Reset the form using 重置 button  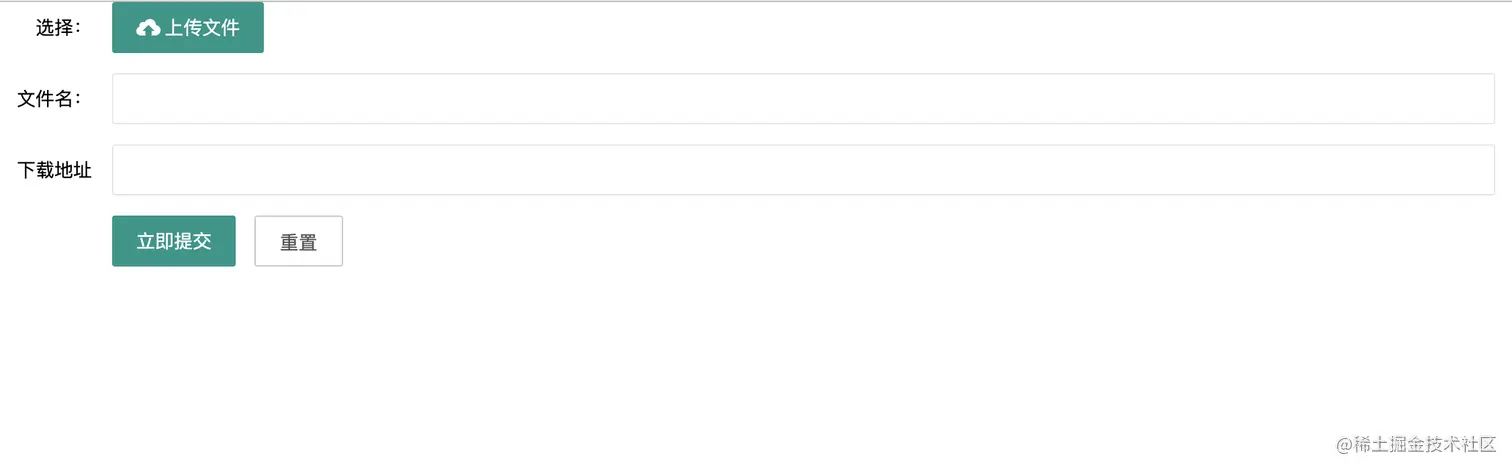298,242
